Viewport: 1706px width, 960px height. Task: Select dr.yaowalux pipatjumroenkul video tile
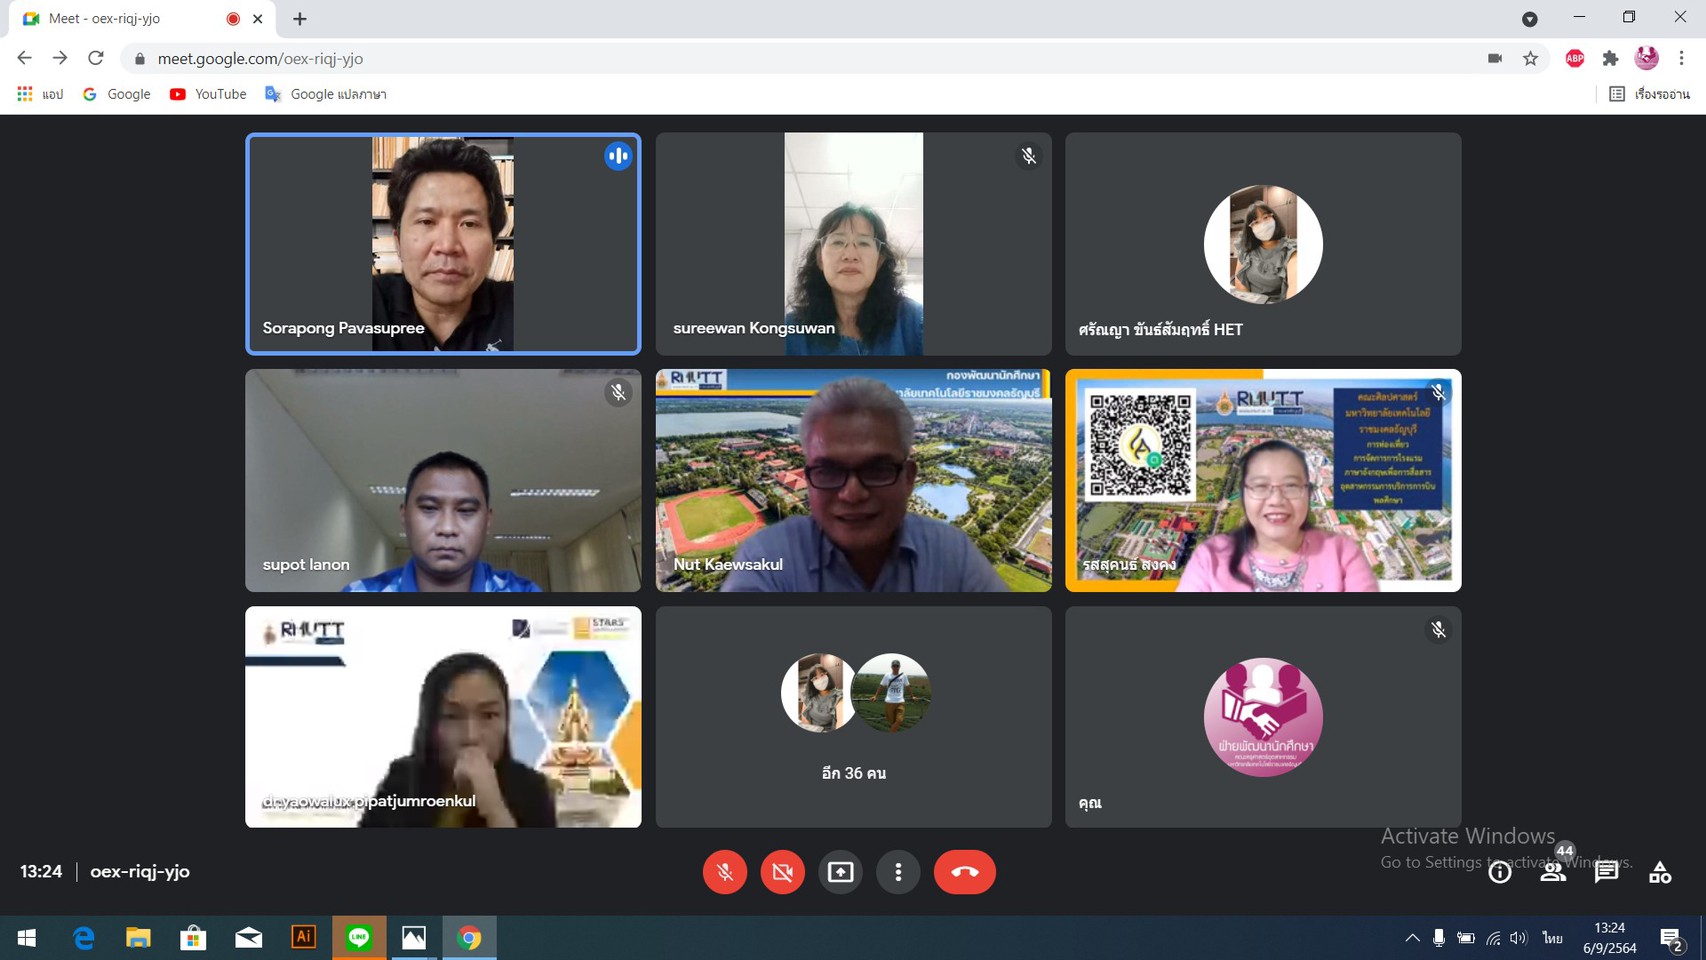[443, 717]
